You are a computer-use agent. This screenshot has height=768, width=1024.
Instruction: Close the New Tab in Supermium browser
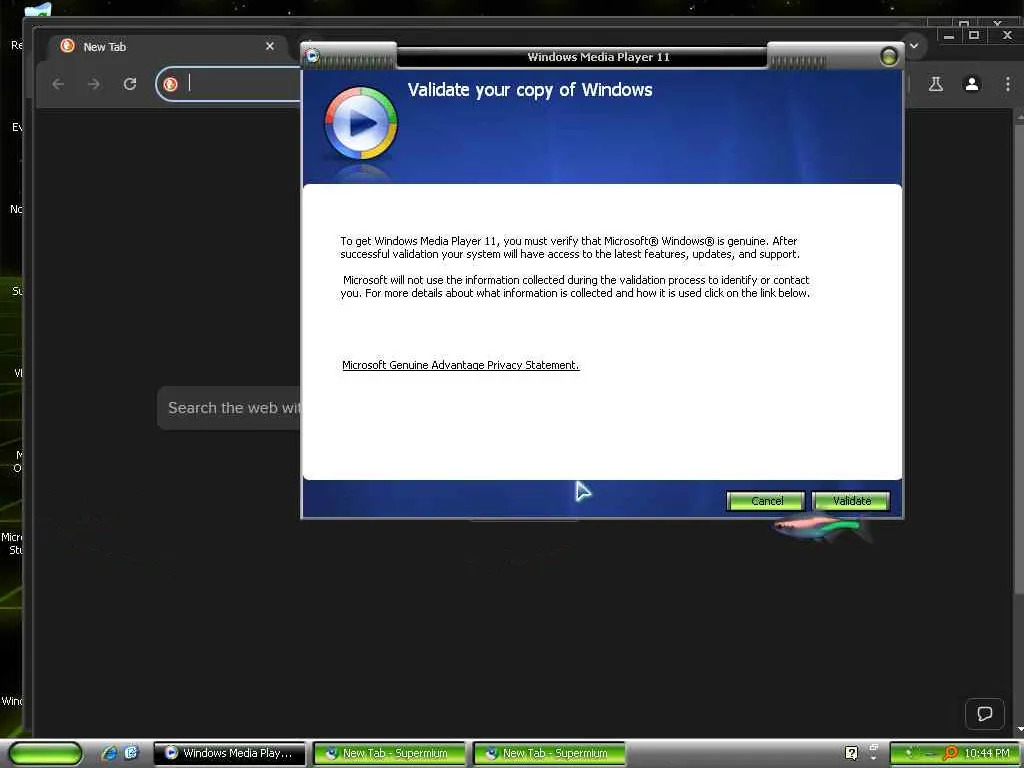(270, 46)
